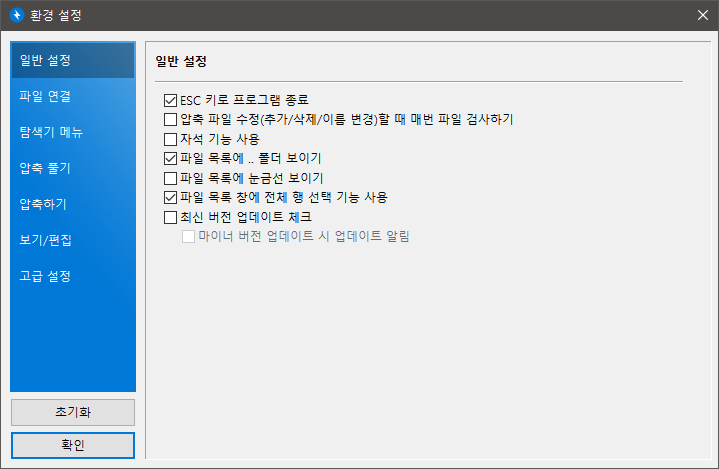Show the 고급 설정 page
The image size is (719, 469).
coord(73,276)
